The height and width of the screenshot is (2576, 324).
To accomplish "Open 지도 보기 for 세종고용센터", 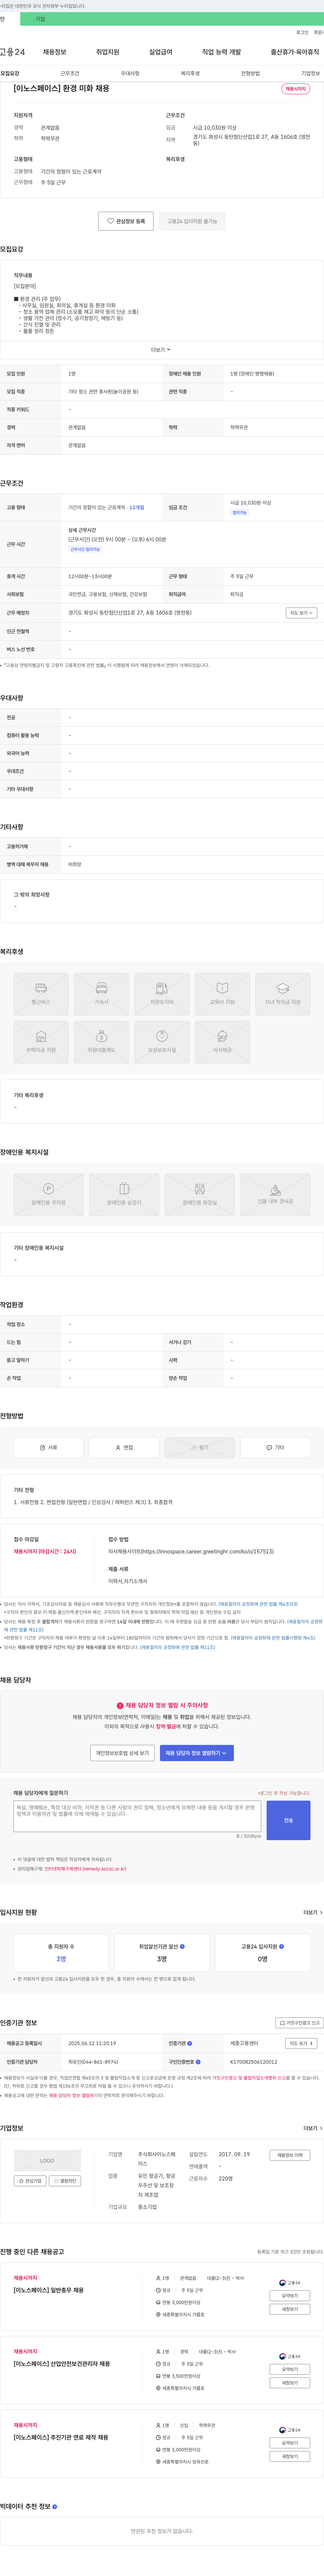I will (x=301, y=2043).
